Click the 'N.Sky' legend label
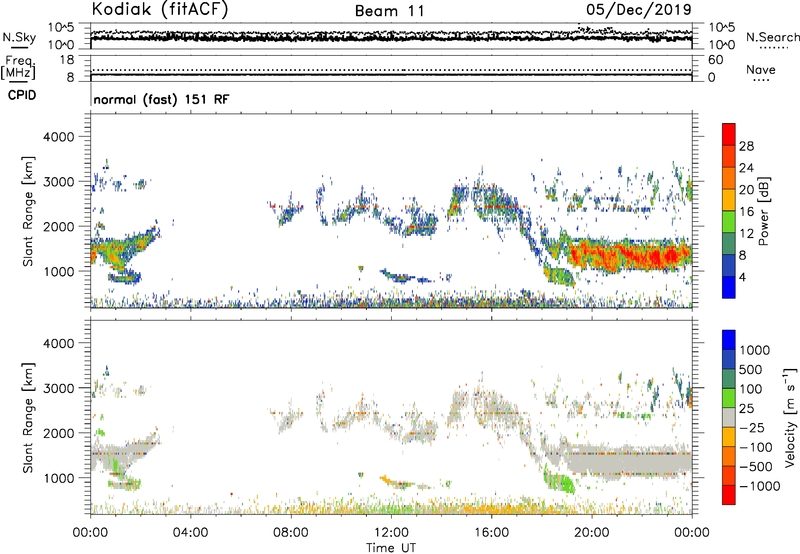 pos(19,37)
